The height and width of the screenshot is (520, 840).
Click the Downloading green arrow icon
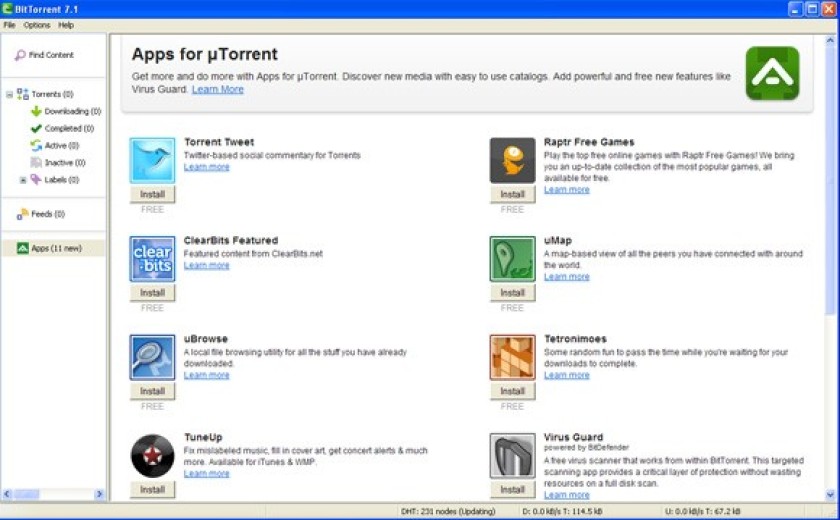(x=36, y=111)
